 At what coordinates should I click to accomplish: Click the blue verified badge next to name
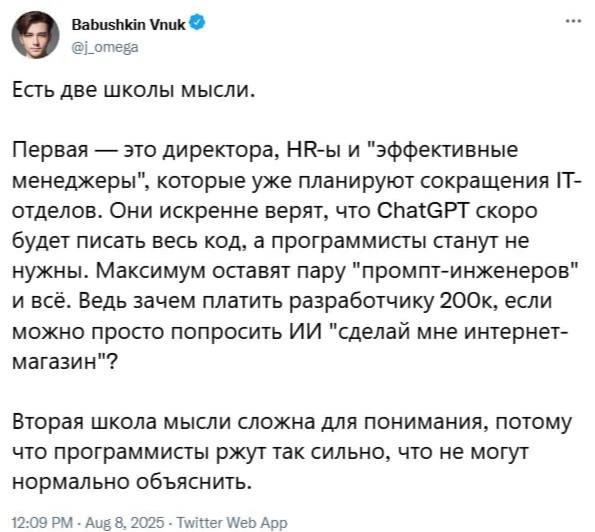click(x=197, y=23)
